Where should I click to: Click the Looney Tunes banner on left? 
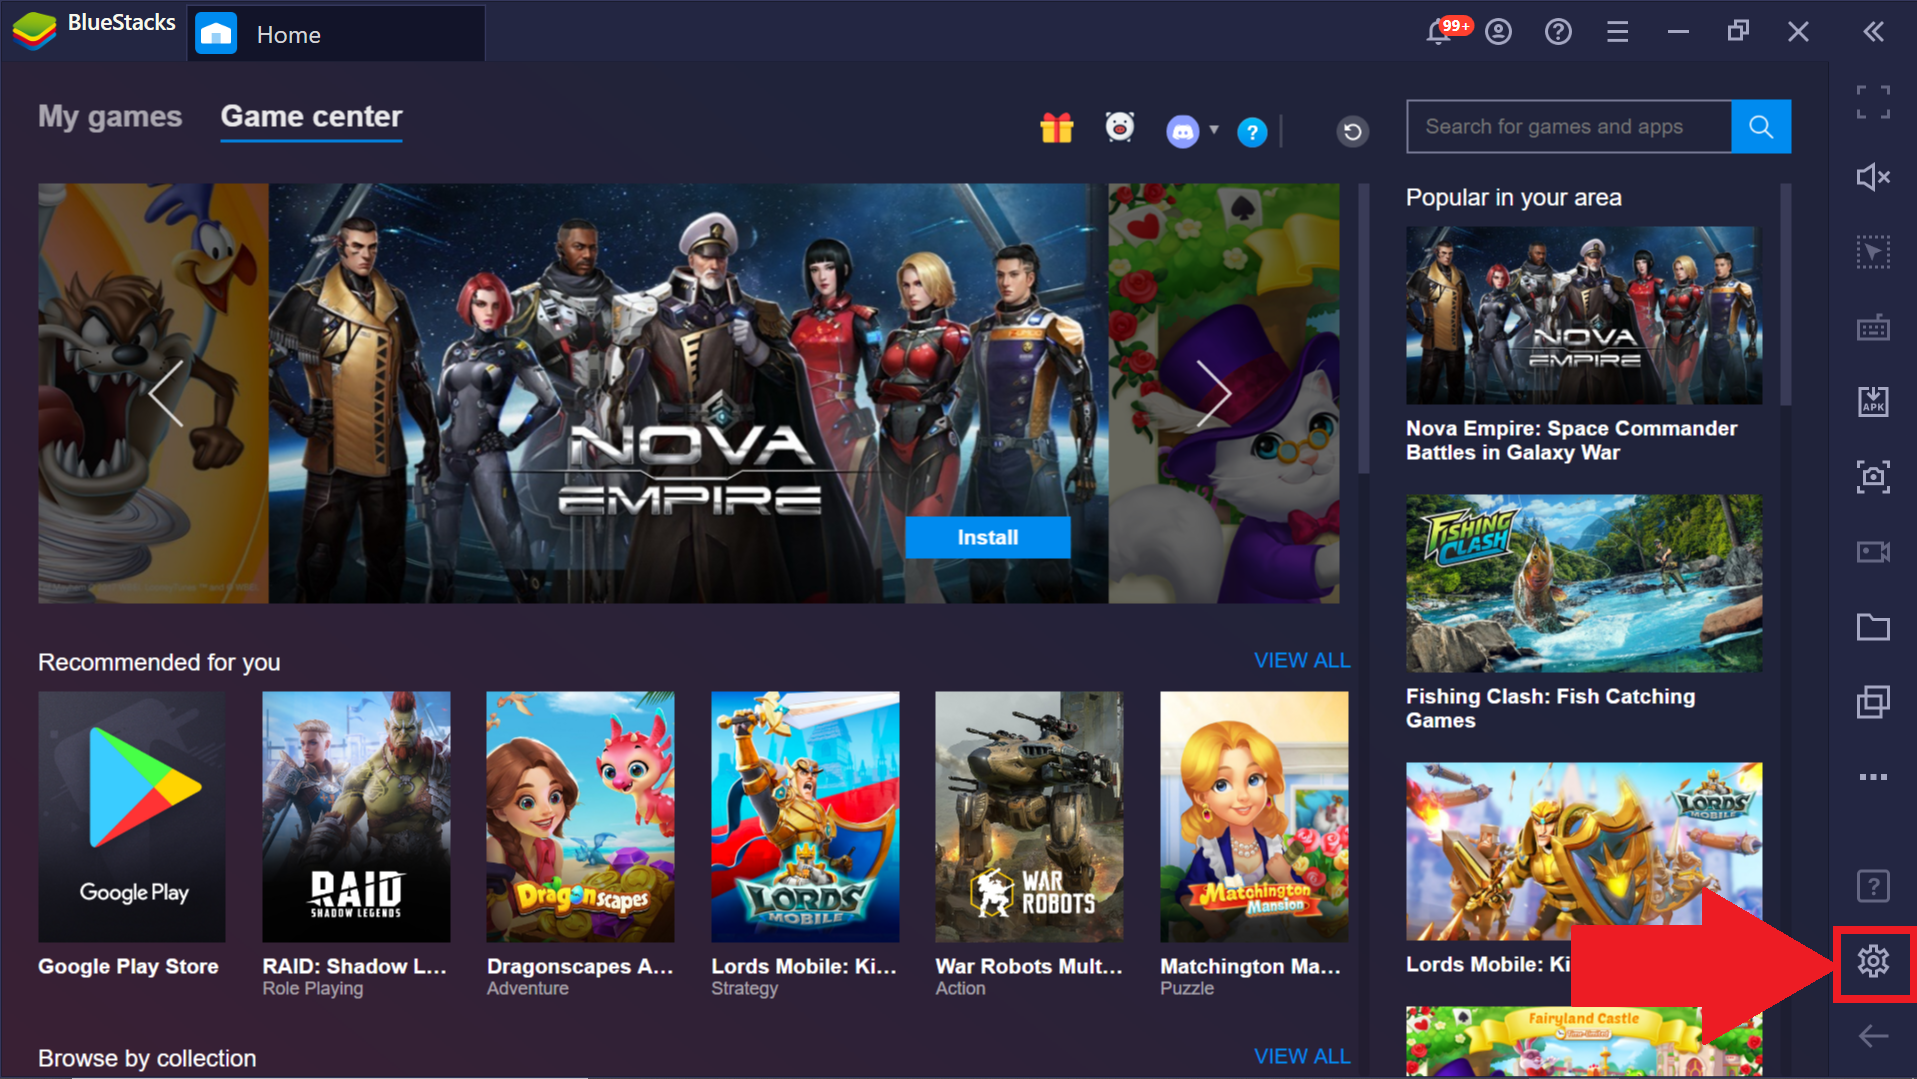coord(153,393)
